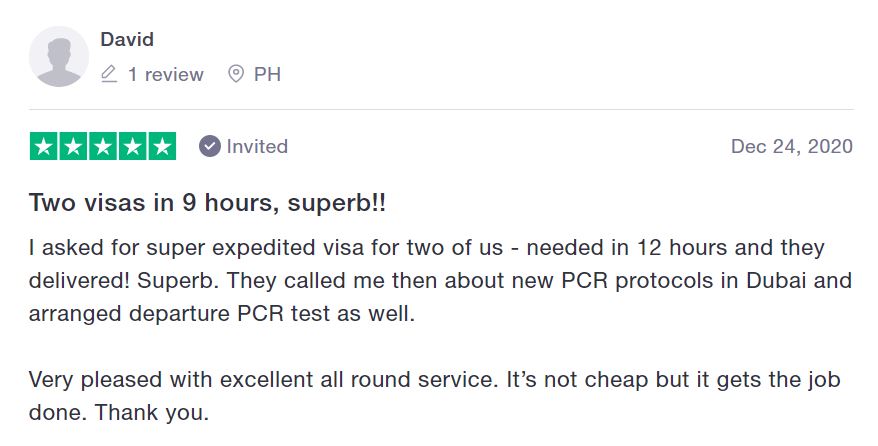Click the Dec 24, 2020 review date
Screen dimensions: 878x446
[792, 147]
